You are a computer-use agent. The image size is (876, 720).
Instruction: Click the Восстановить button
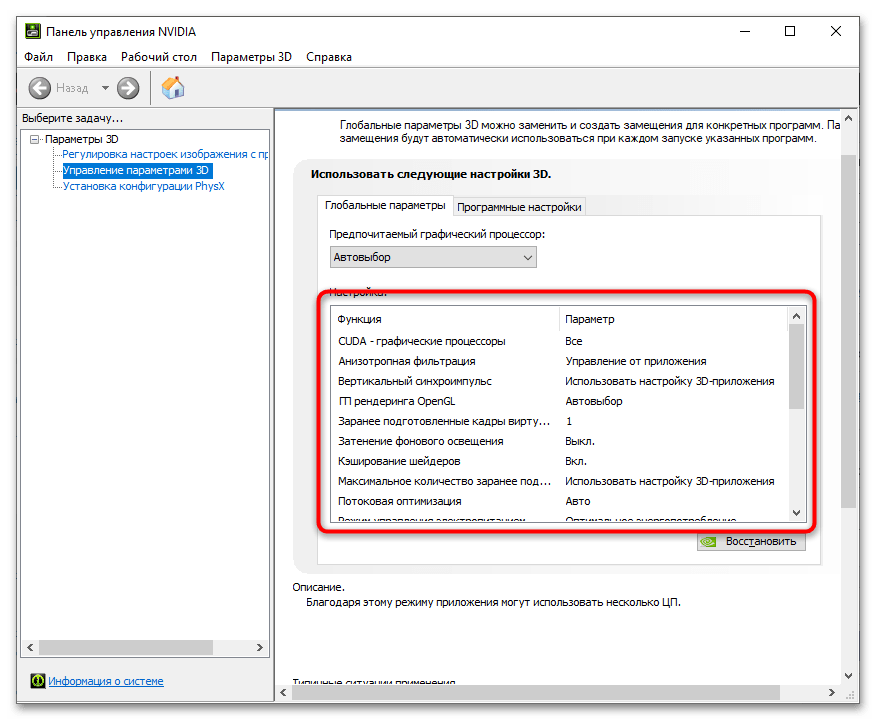751,541
